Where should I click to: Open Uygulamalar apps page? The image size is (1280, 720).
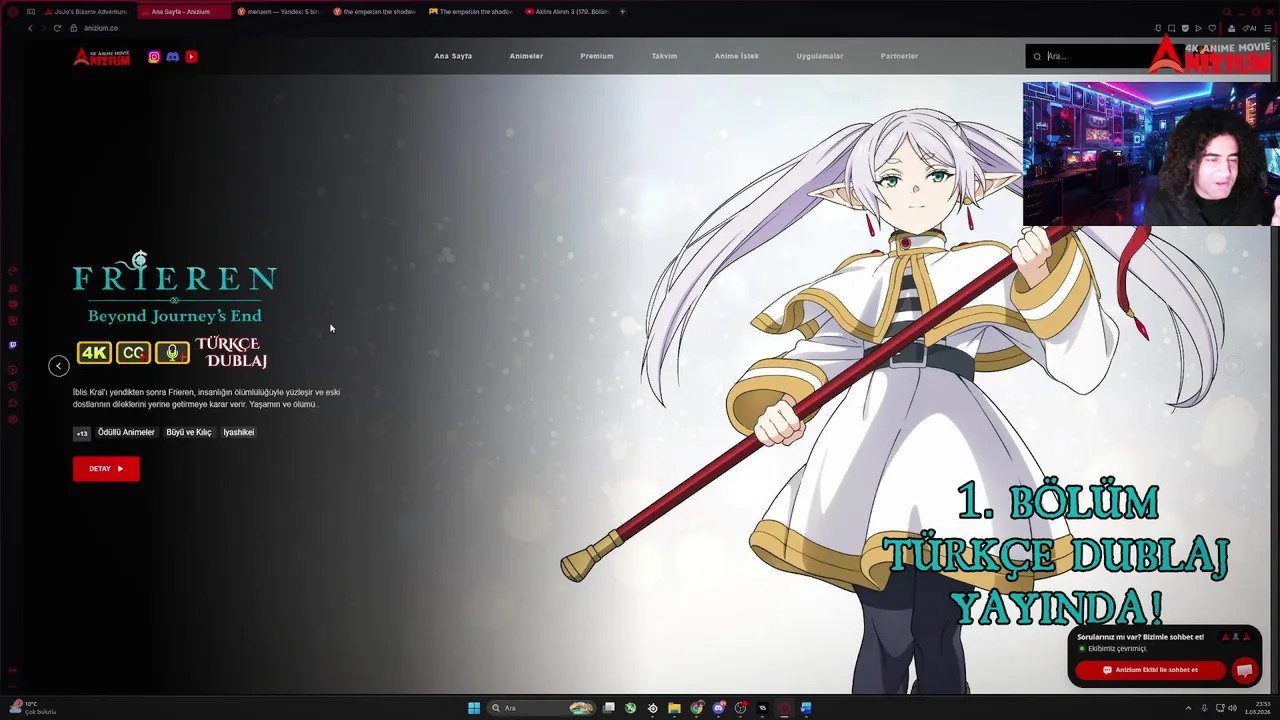[x=820, y=56]
